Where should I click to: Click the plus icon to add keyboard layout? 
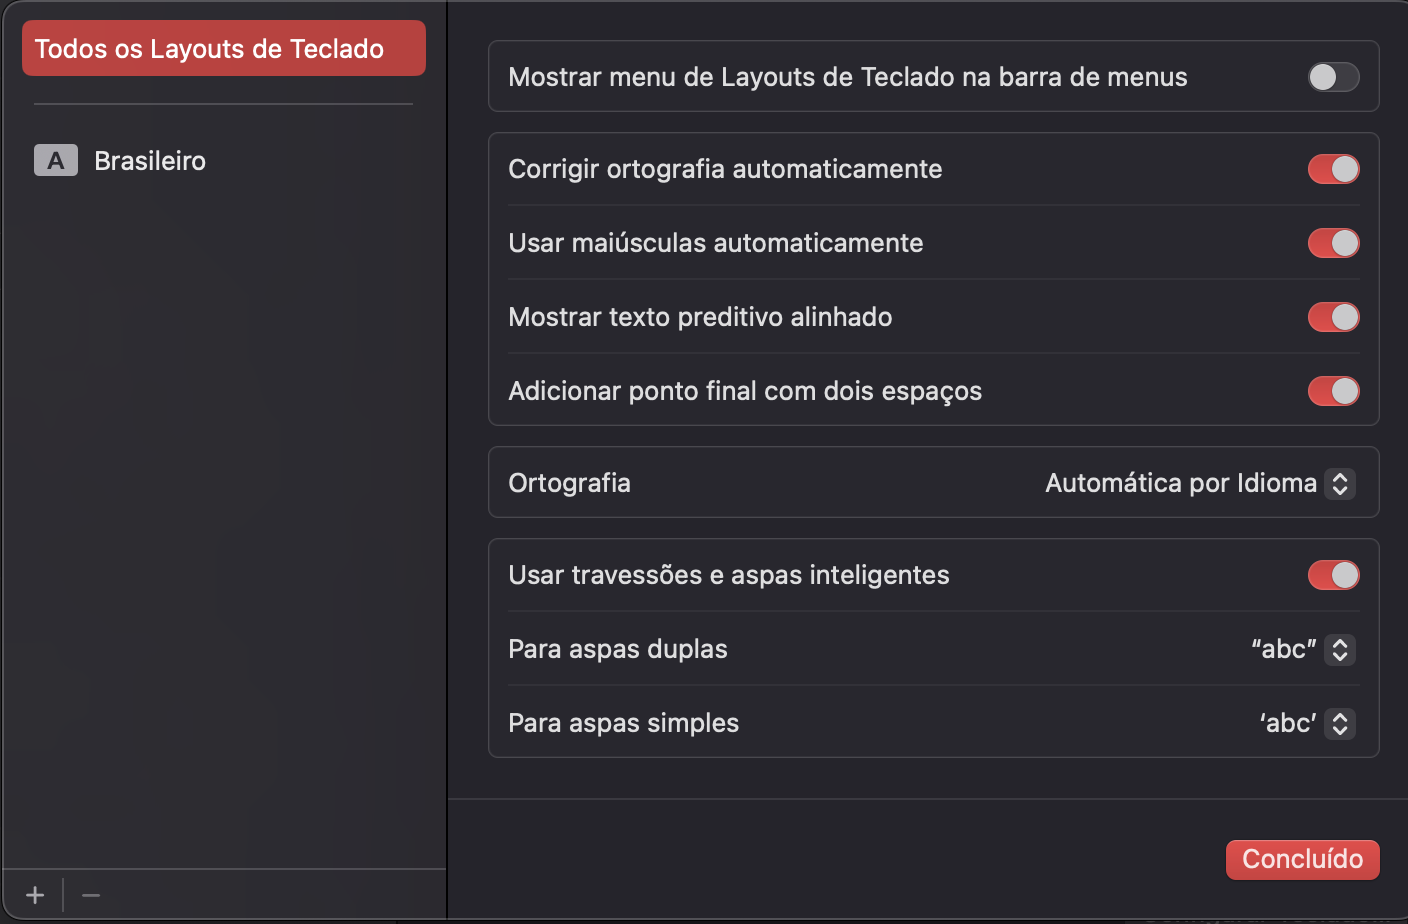point(35,895)
